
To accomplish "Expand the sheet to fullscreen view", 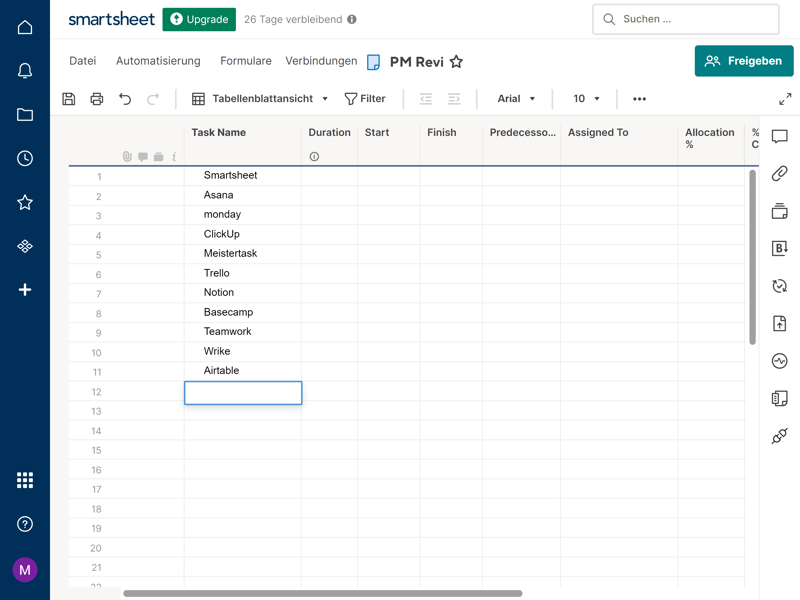I will (785, 99).
